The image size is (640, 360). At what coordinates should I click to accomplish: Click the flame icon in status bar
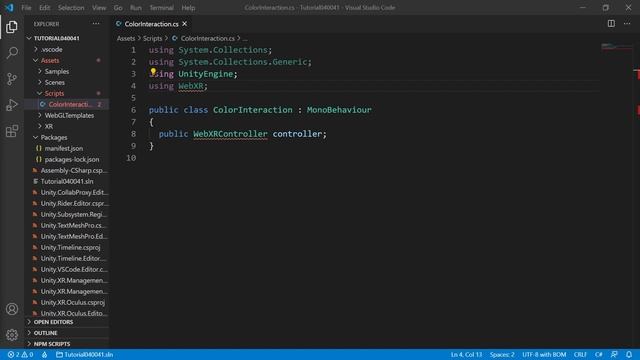44,354
